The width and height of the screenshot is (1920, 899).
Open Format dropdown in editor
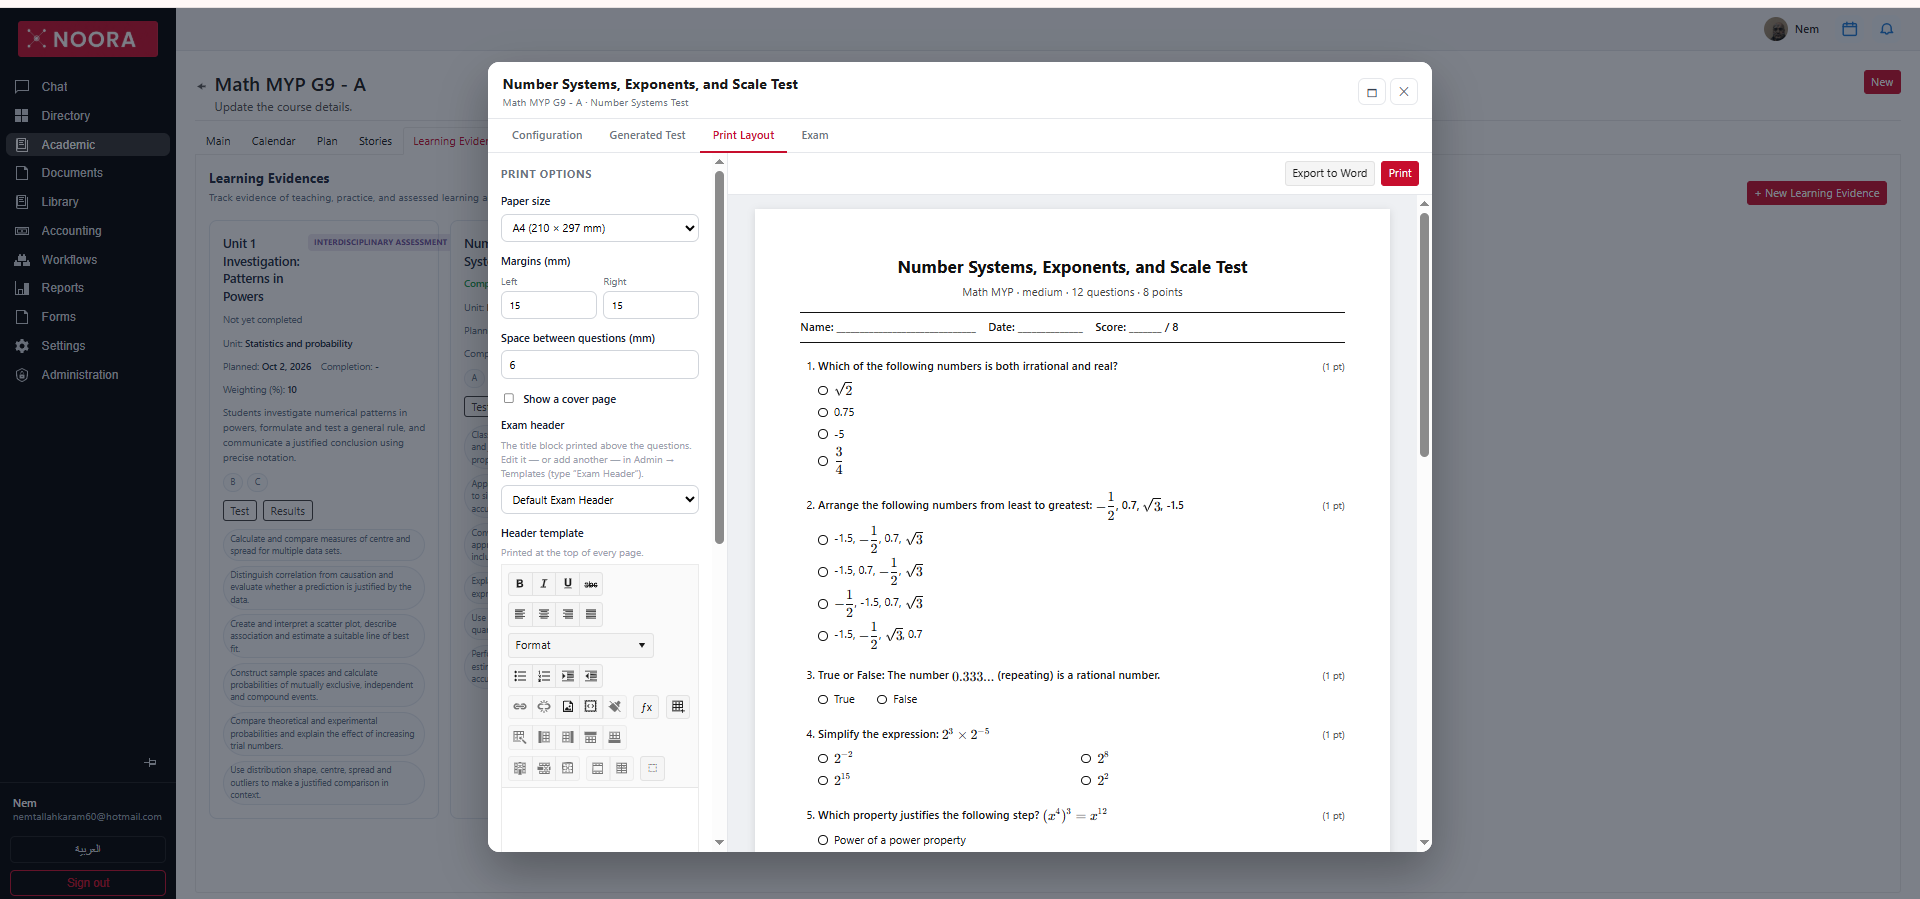(580, 645)
